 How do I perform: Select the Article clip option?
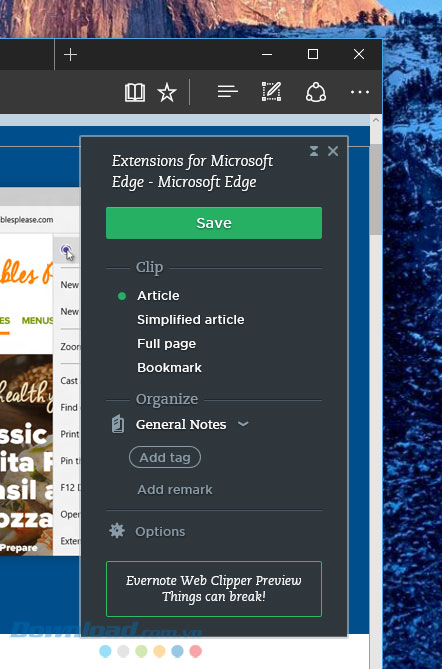tap(158, 296)
